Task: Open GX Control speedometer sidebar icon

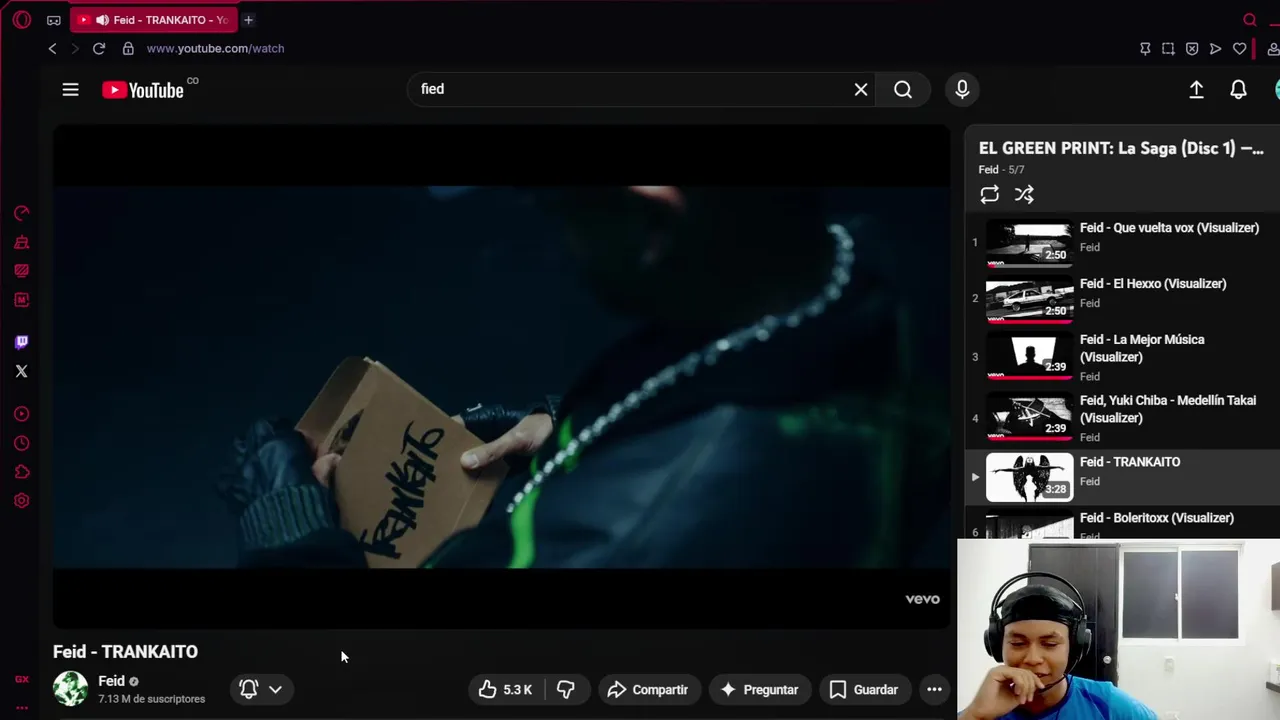Action: pyautogui.click(x=21, y=213)
